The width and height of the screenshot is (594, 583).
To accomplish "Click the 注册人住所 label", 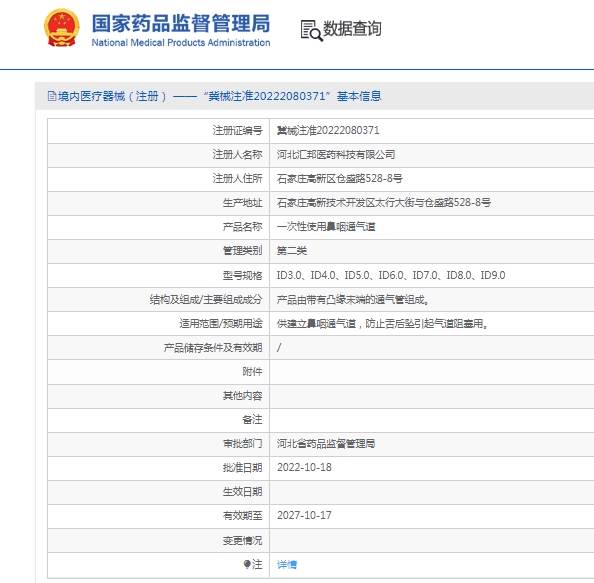I will (238, 178).
